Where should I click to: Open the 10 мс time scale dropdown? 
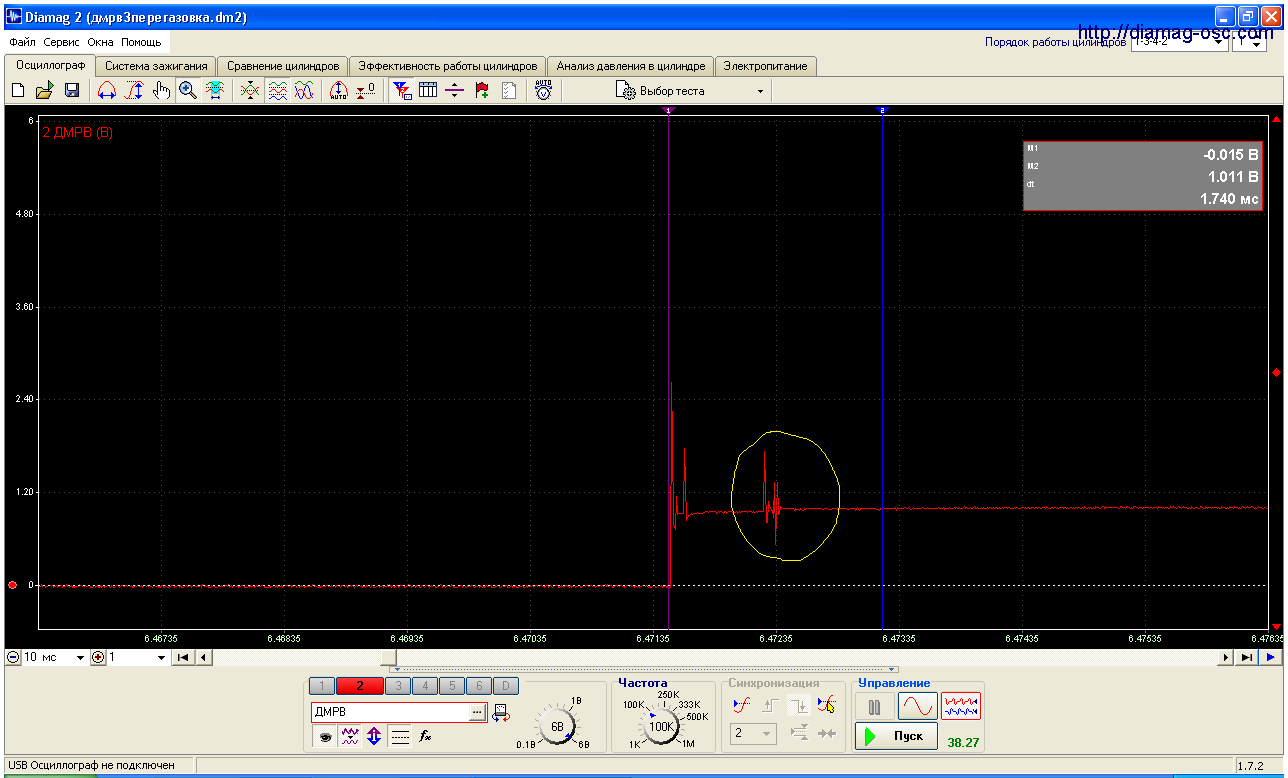point(81,658)
